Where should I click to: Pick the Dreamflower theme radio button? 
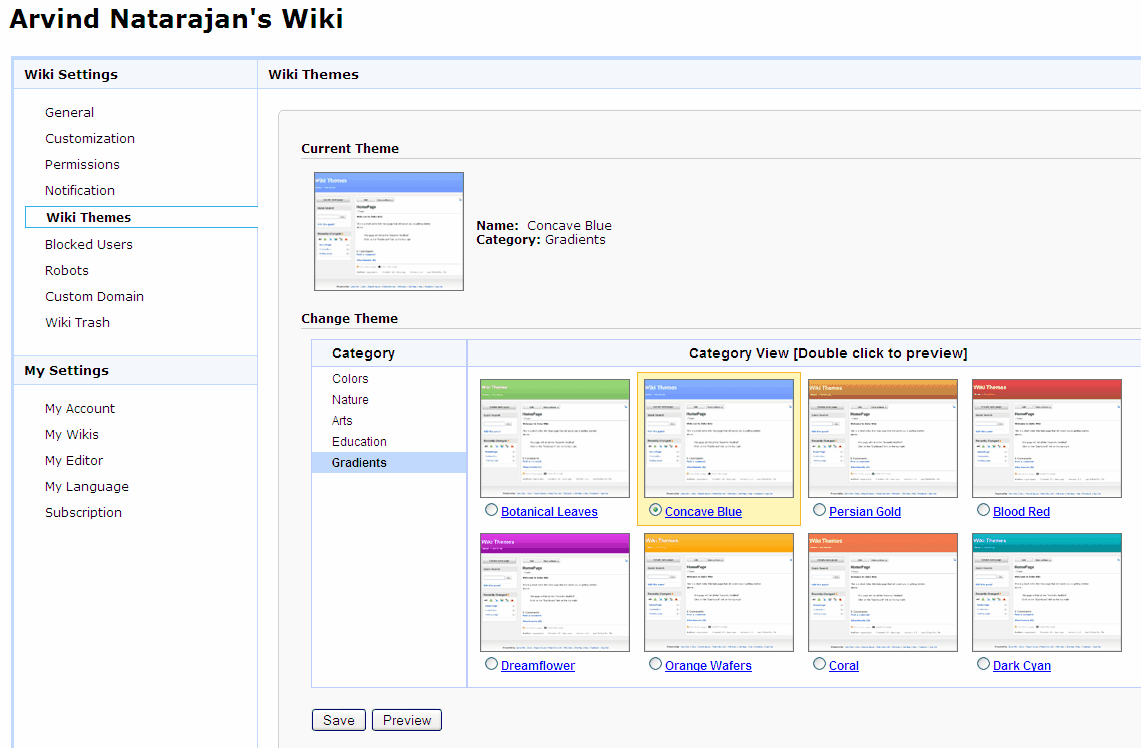[x=491, y=664]
